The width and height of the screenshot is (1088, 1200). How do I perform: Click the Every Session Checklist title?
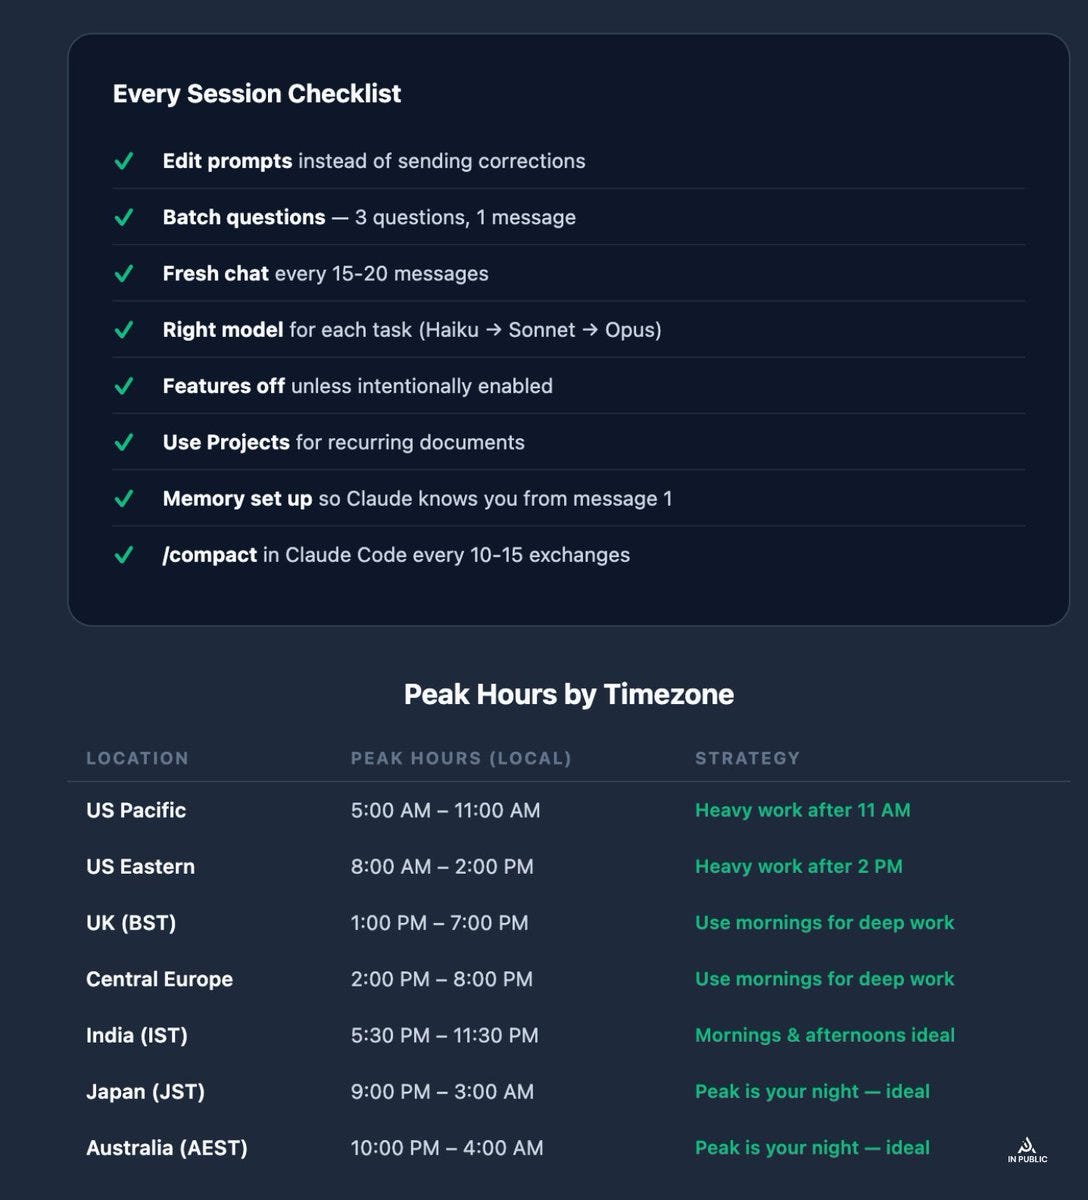pyautogui.click(x=257, y=94)
